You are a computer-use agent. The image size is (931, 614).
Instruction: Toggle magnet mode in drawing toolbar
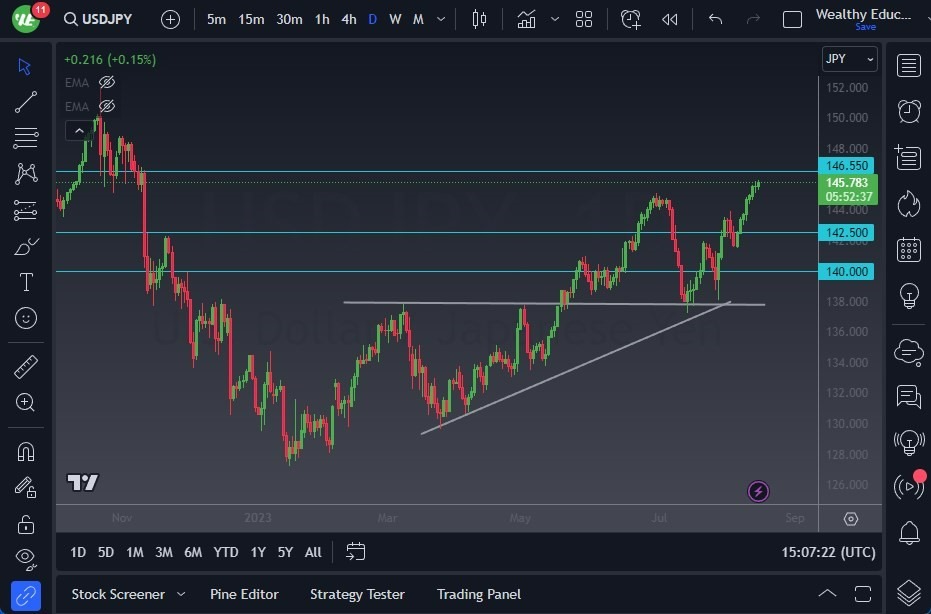point(25,451)
